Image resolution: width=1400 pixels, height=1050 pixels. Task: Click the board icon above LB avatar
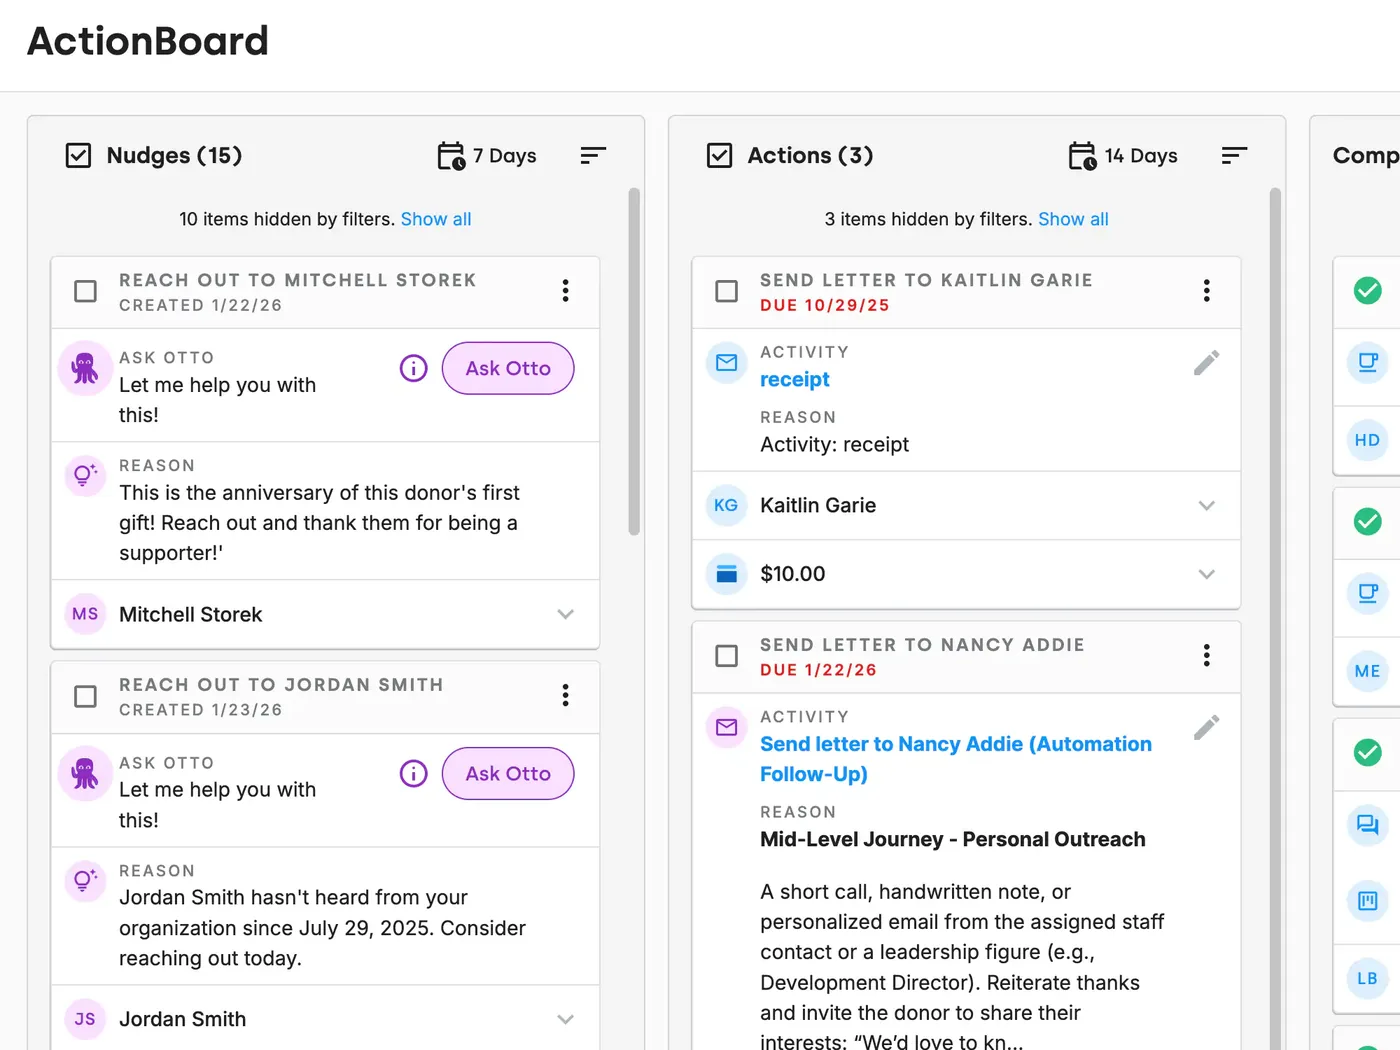1367,901
